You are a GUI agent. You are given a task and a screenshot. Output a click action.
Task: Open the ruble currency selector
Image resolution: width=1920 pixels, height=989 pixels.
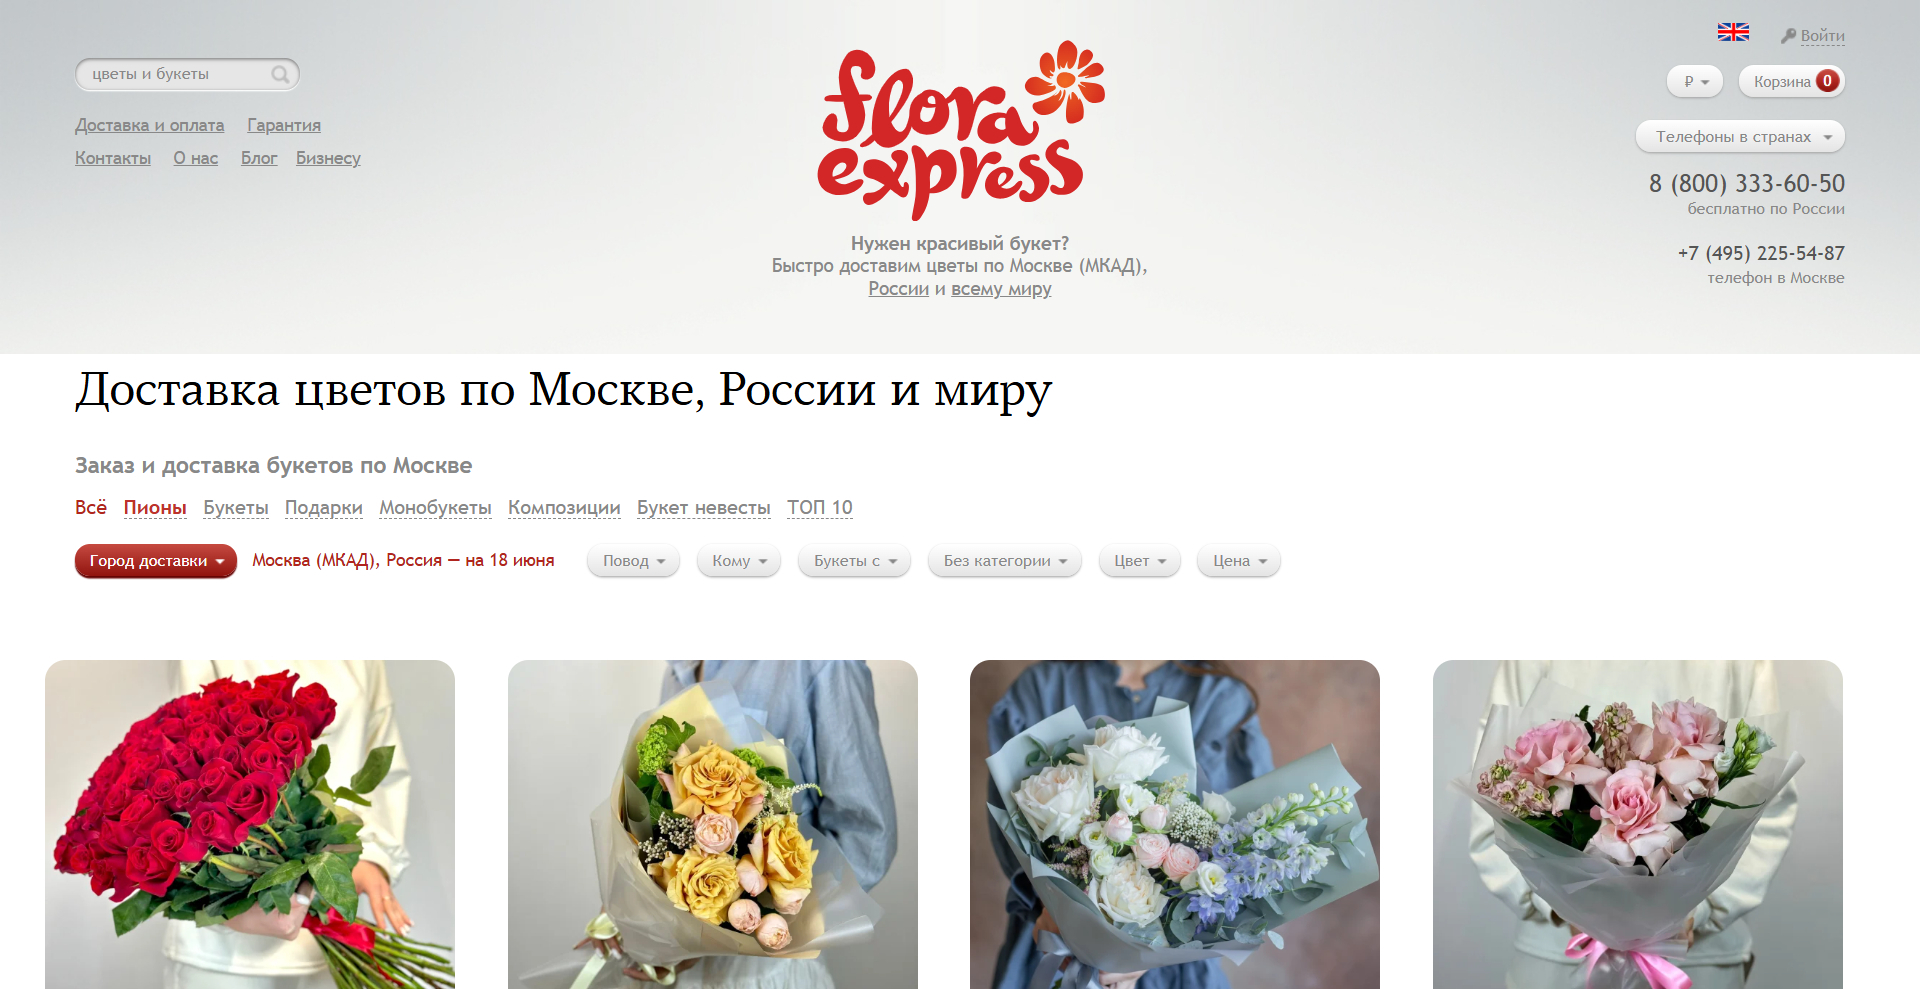(x=1695, y=81)
